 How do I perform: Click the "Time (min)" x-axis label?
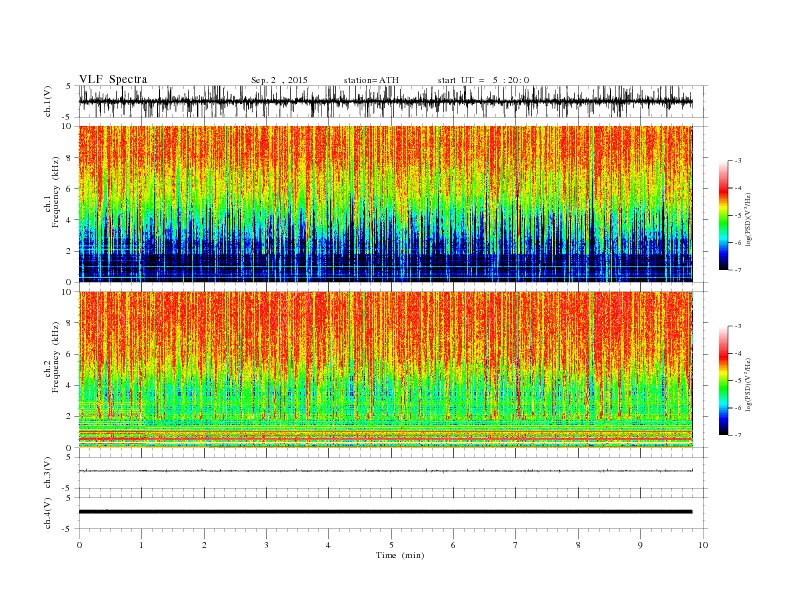click(x=400, y=555)
